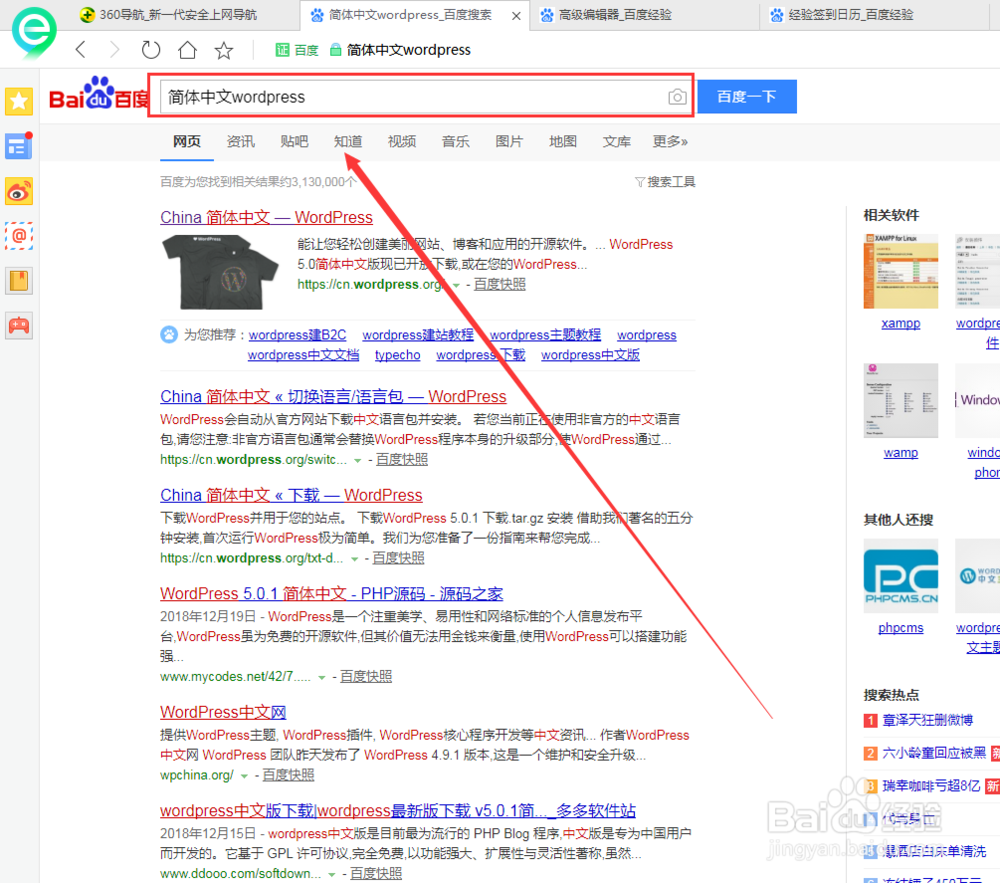Expand arrow next to www.ddooo.com URL
Image resolution: width=1000 pixels, height=883 pixels.
click(x=332, y=875)
